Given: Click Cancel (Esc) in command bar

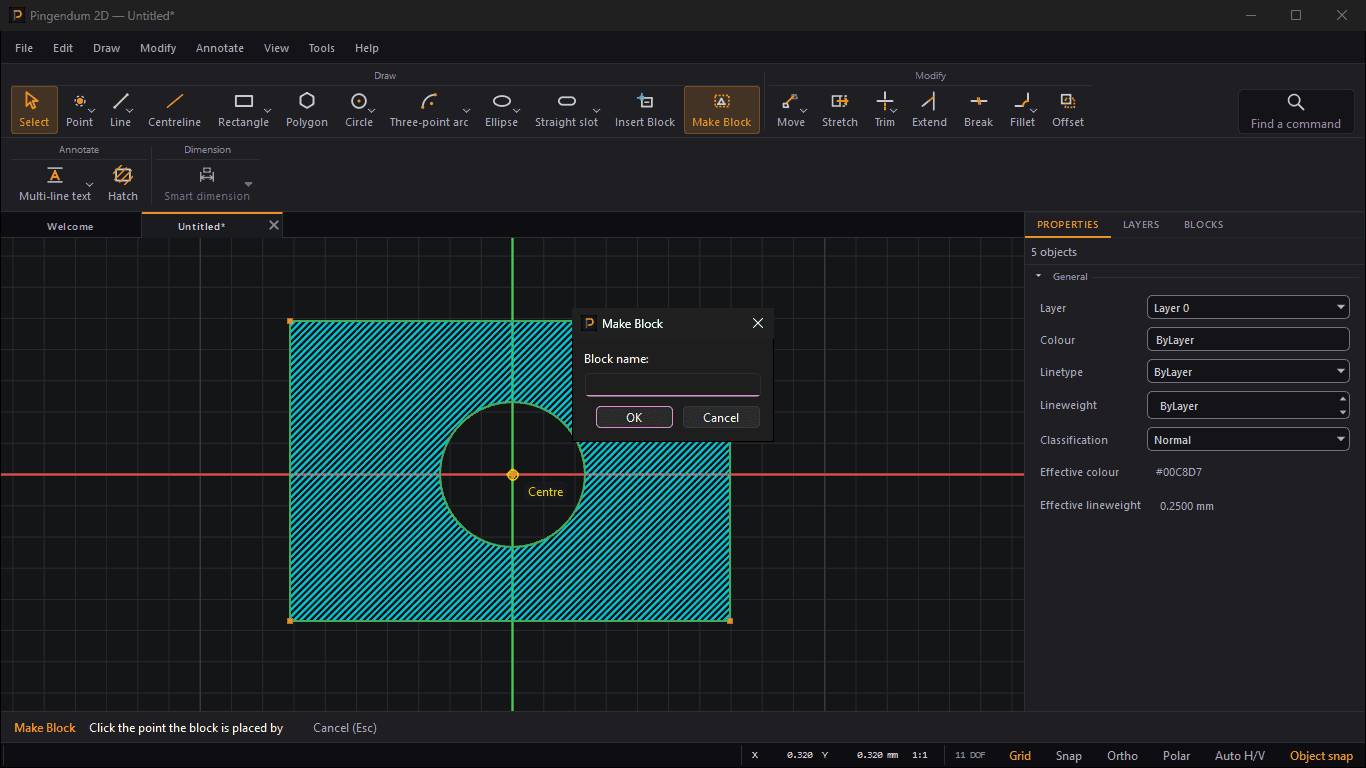Looking at the screenshot, I should coord(345,728).
